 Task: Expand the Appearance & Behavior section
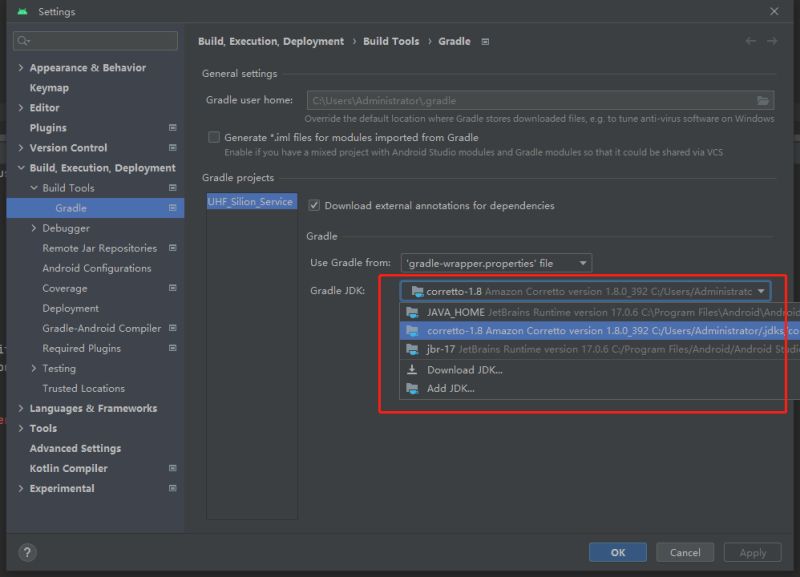(x=21, y=67)
